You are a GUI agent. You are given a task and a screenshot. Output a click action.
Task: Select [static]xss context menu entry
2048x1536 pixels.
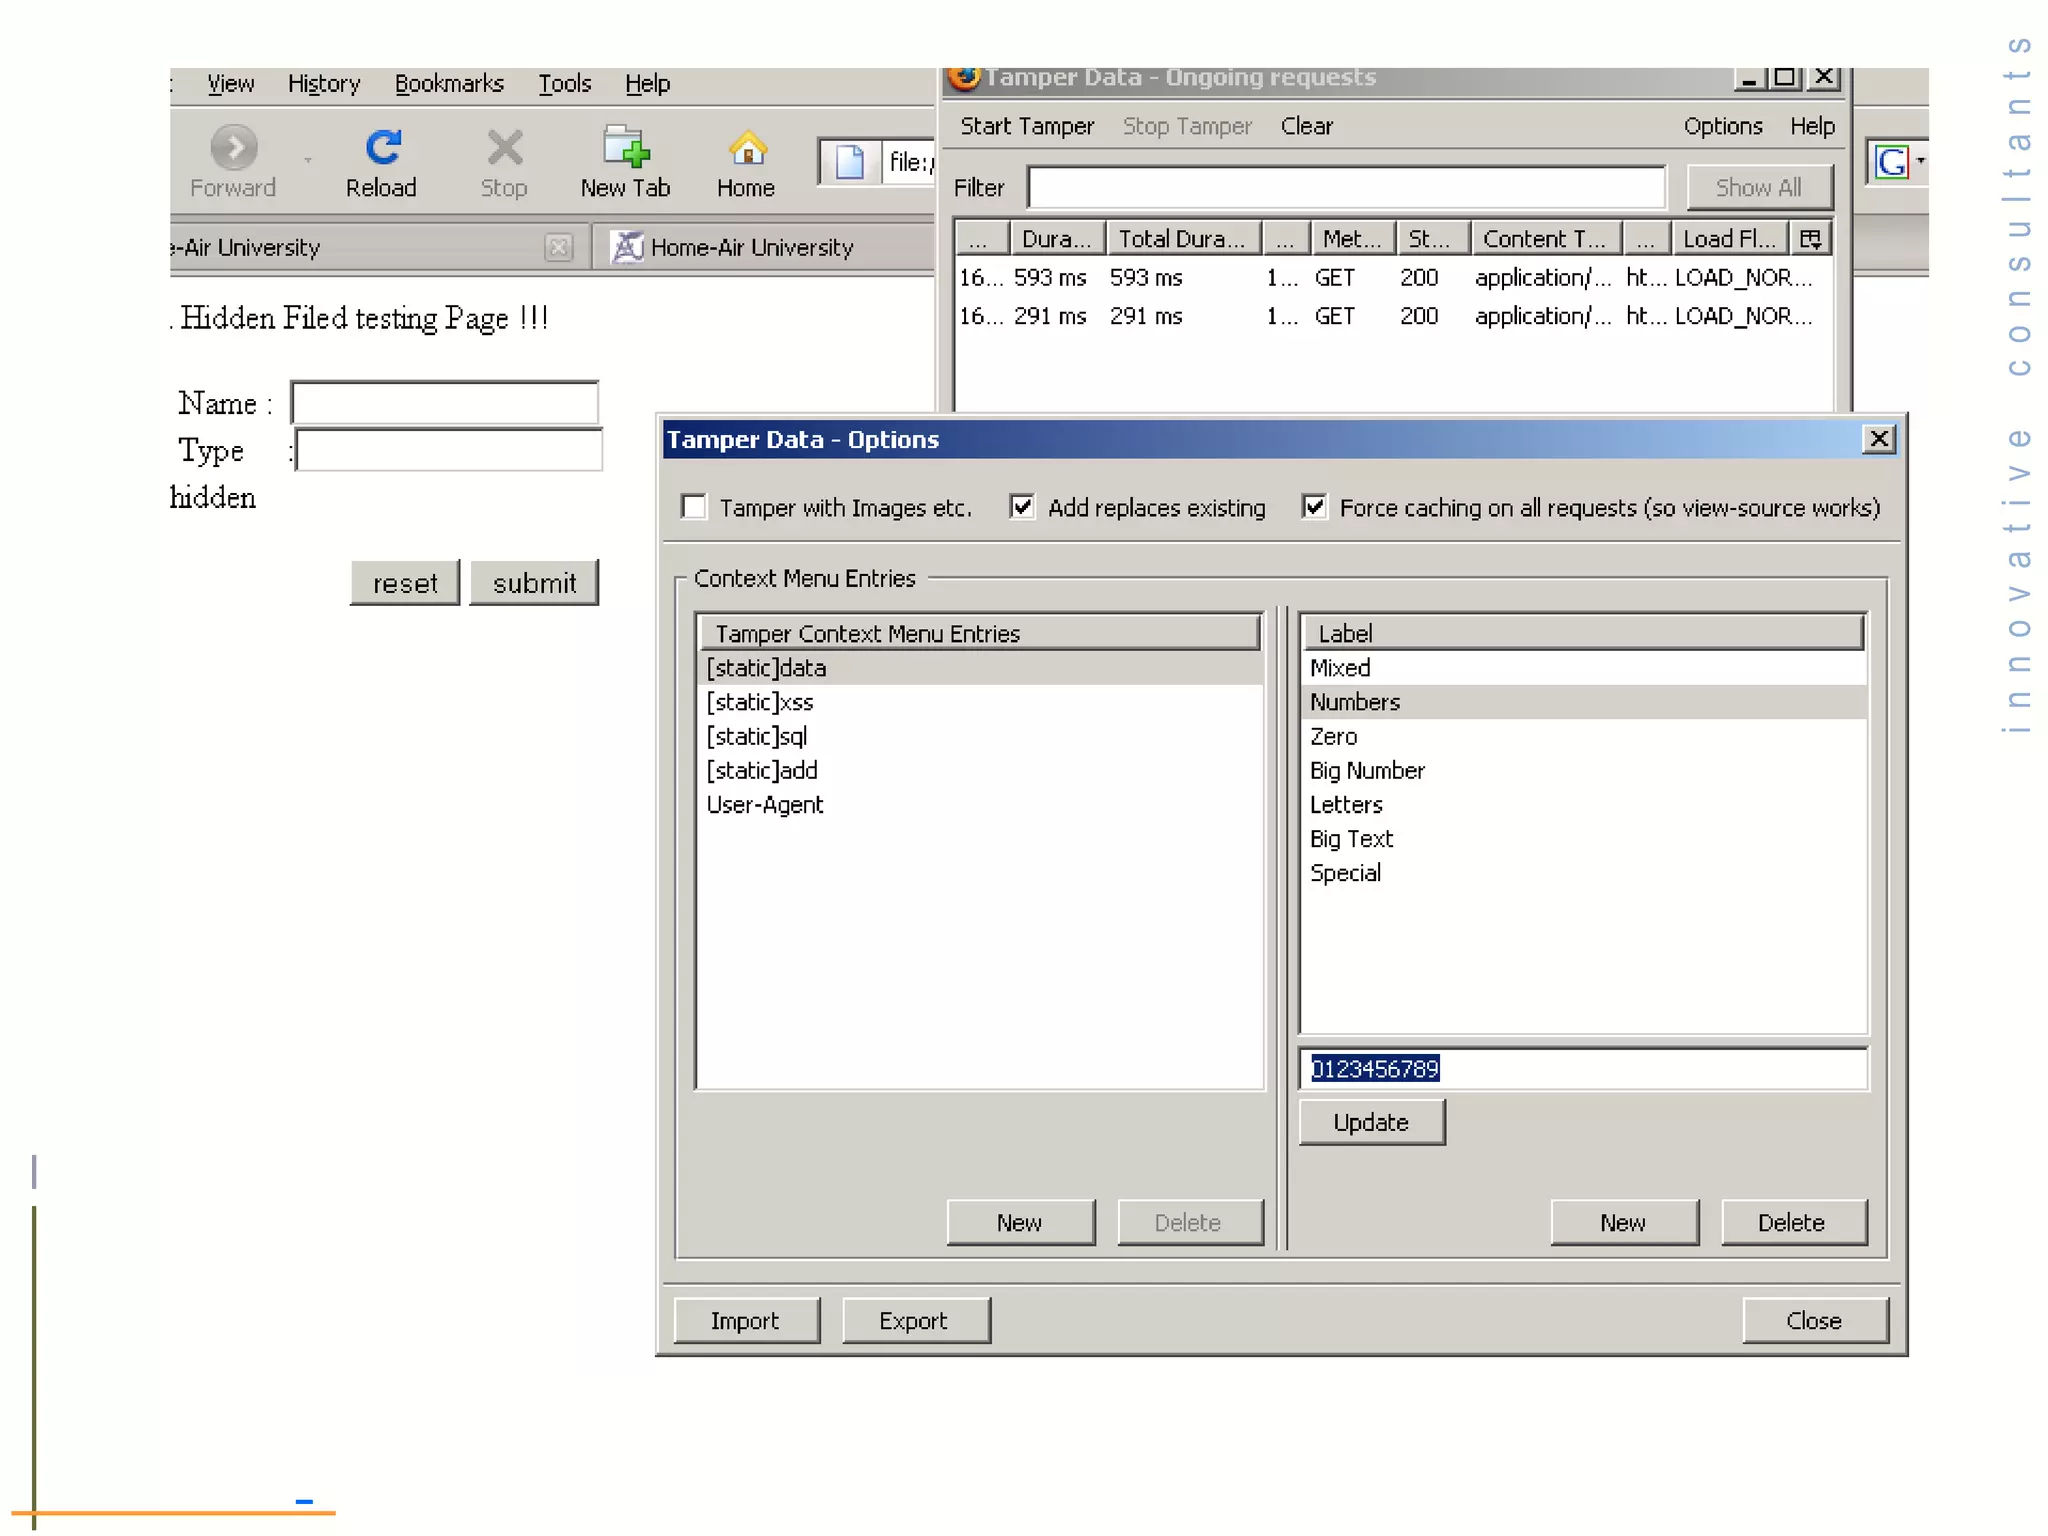[x=760, y=702]
